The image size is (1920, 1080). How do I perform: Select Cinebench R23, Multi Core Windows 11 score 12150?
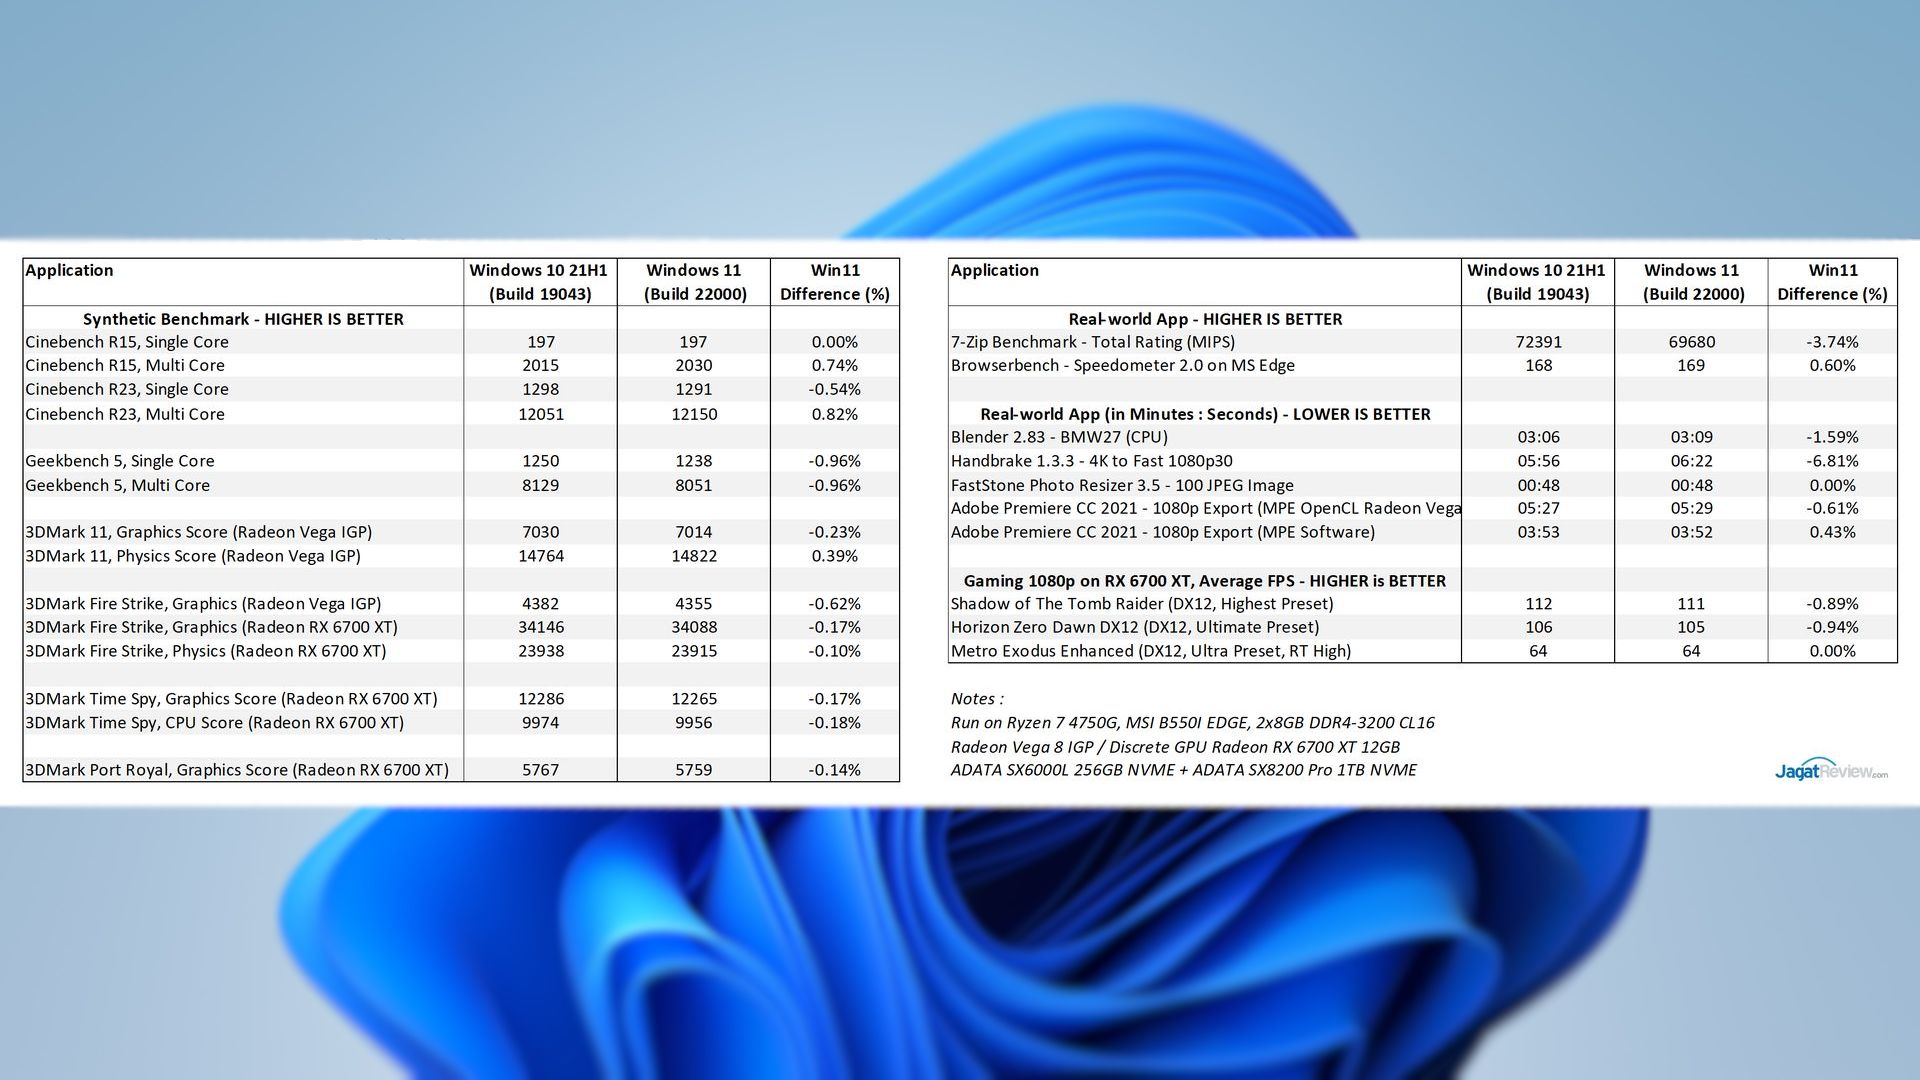click(x=693, y=414)
